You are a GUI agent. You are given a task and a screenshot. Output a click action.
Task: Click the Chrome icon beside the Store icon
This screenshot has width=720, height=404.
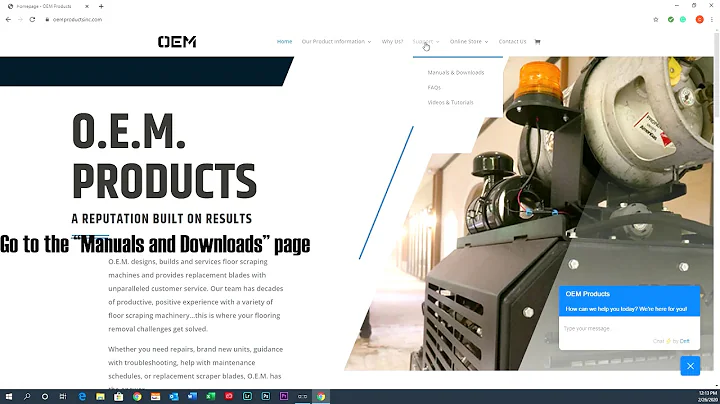137,396
